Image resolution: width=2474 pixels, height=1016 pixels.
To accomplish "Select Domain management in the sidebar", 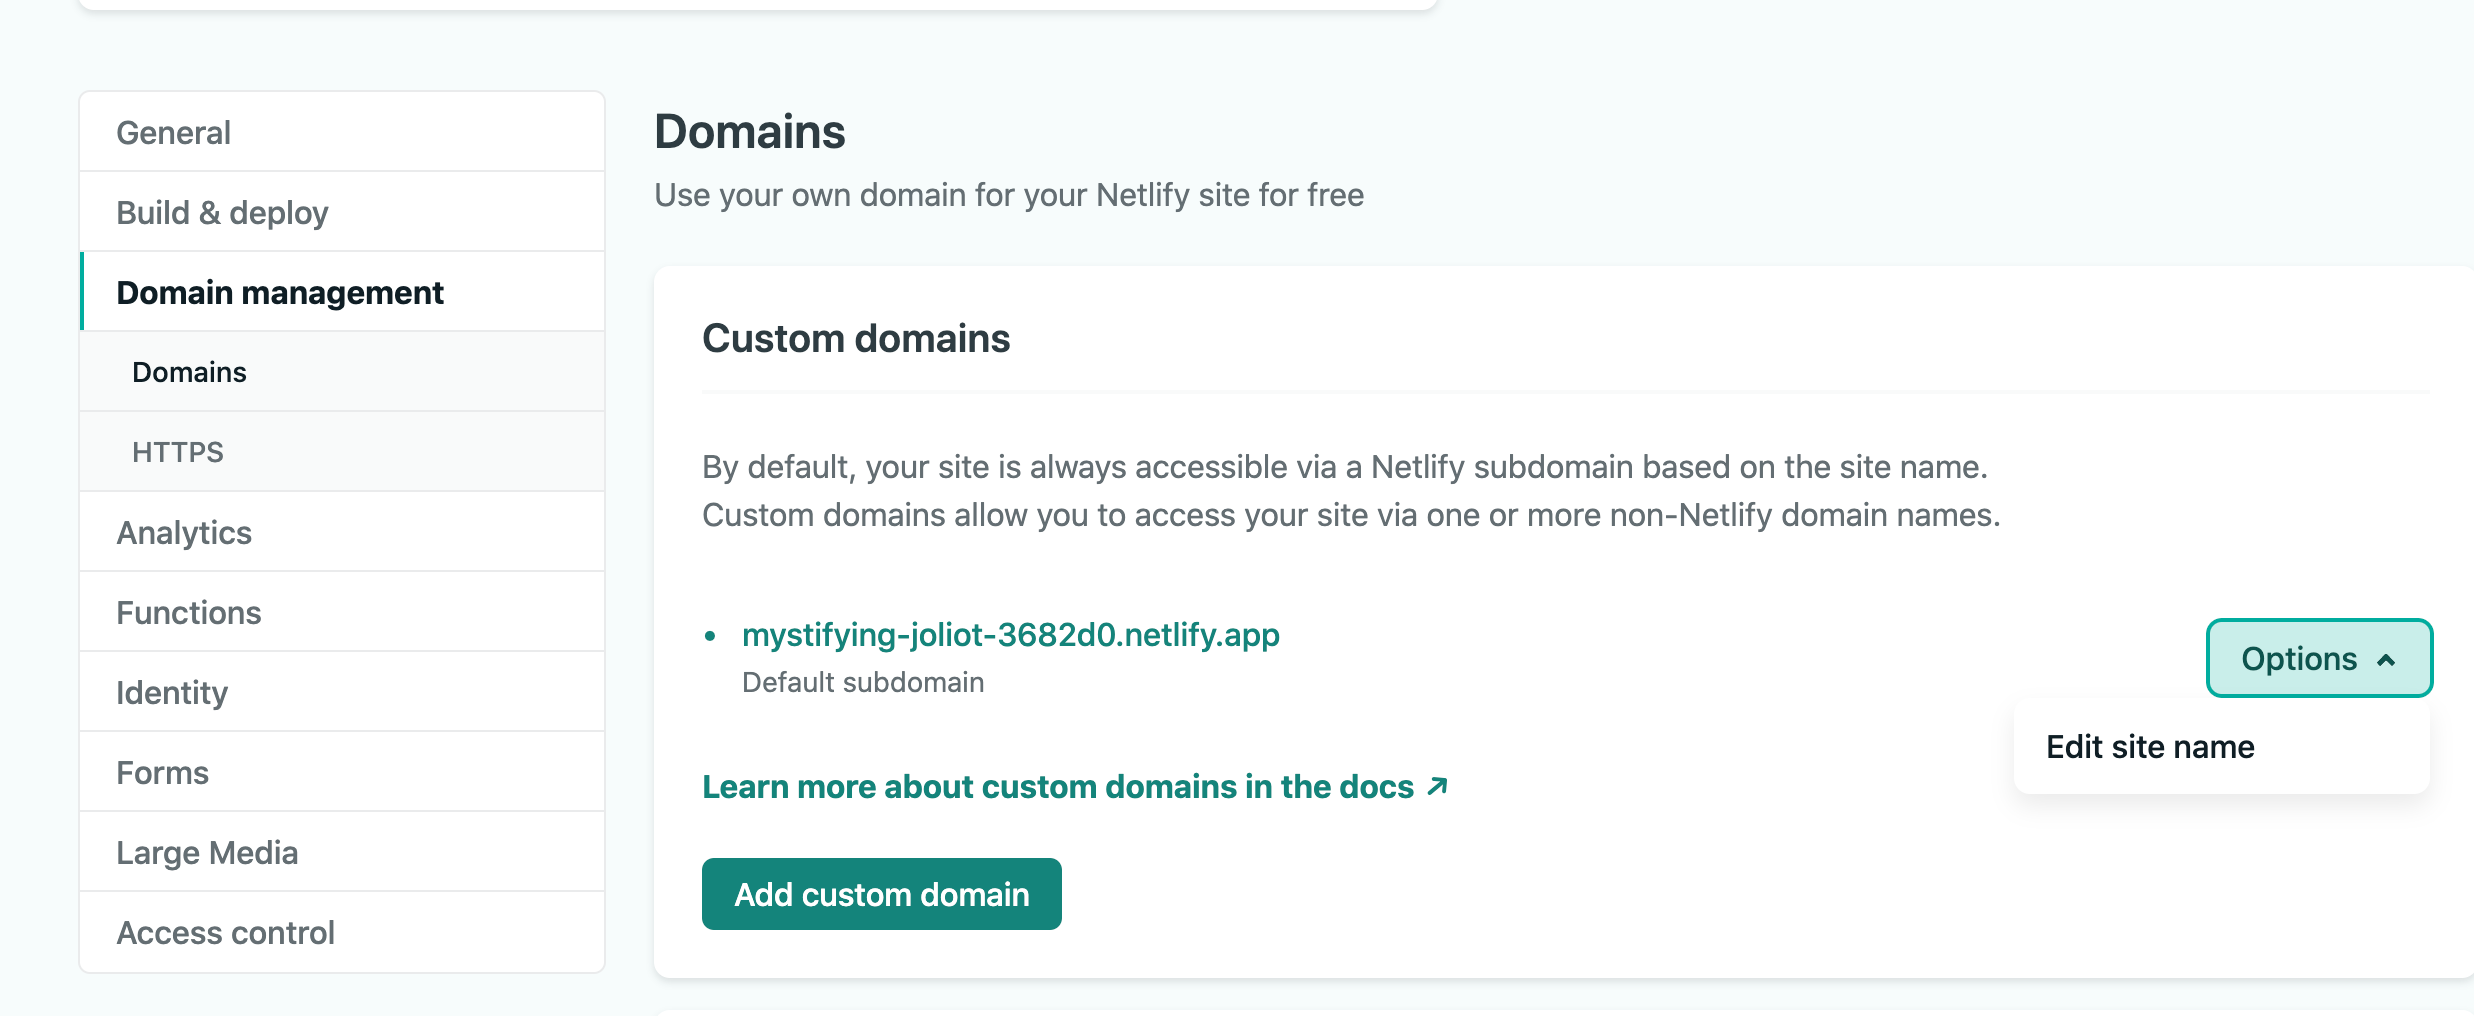I will 280,293.
